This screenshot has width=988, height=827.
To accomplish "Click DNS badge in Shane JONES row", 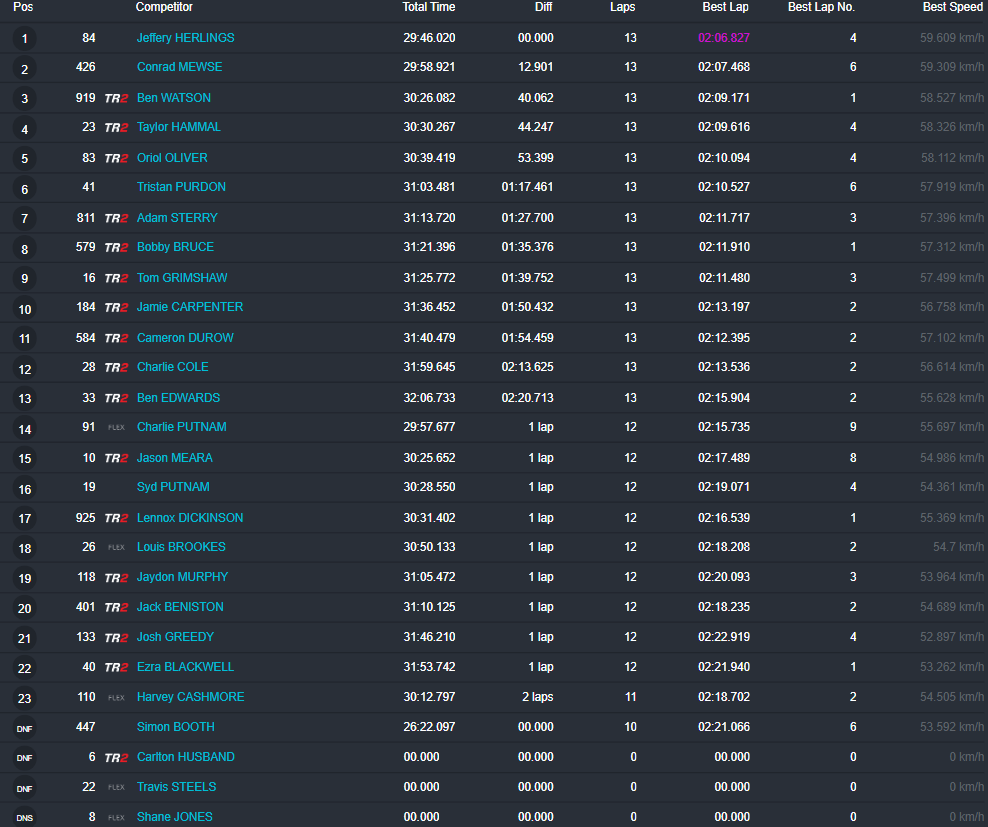I will 25,817.
